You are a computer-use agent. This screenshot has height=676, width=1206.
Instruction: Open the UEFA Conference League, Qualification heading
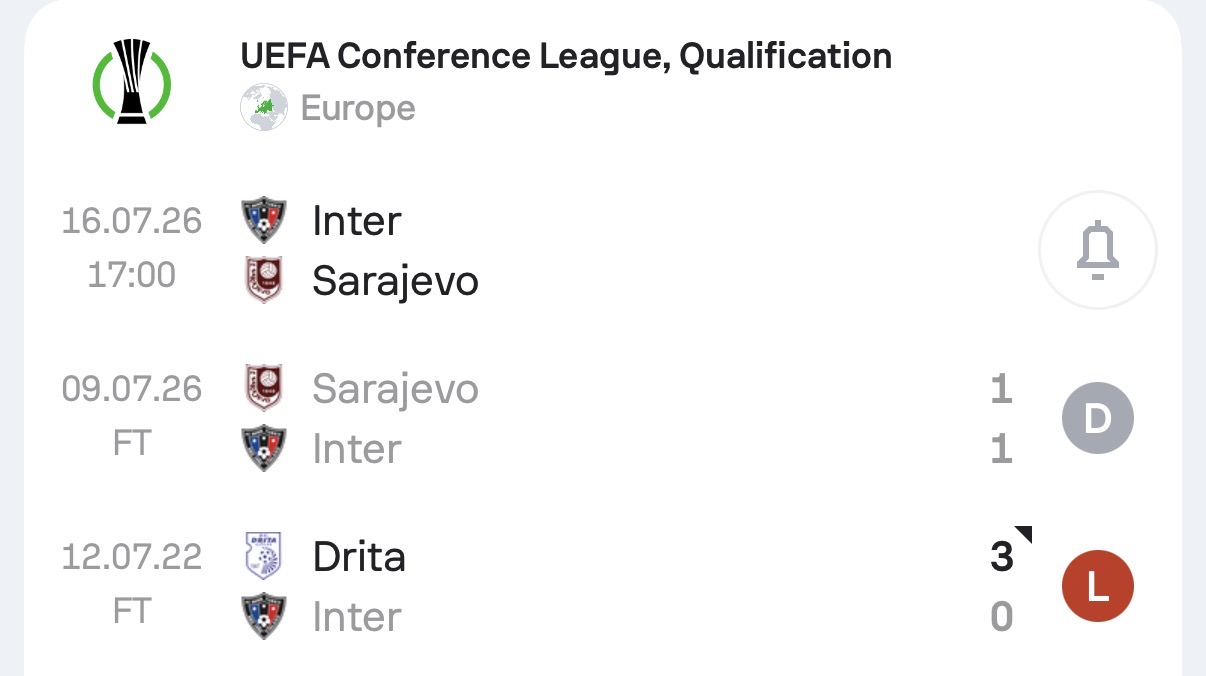[566, 56]
